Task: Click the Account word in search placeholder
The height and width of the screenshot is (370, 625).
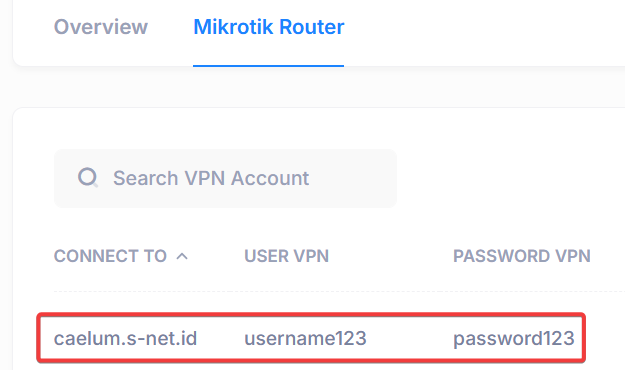Action: [x=270, y=178]
